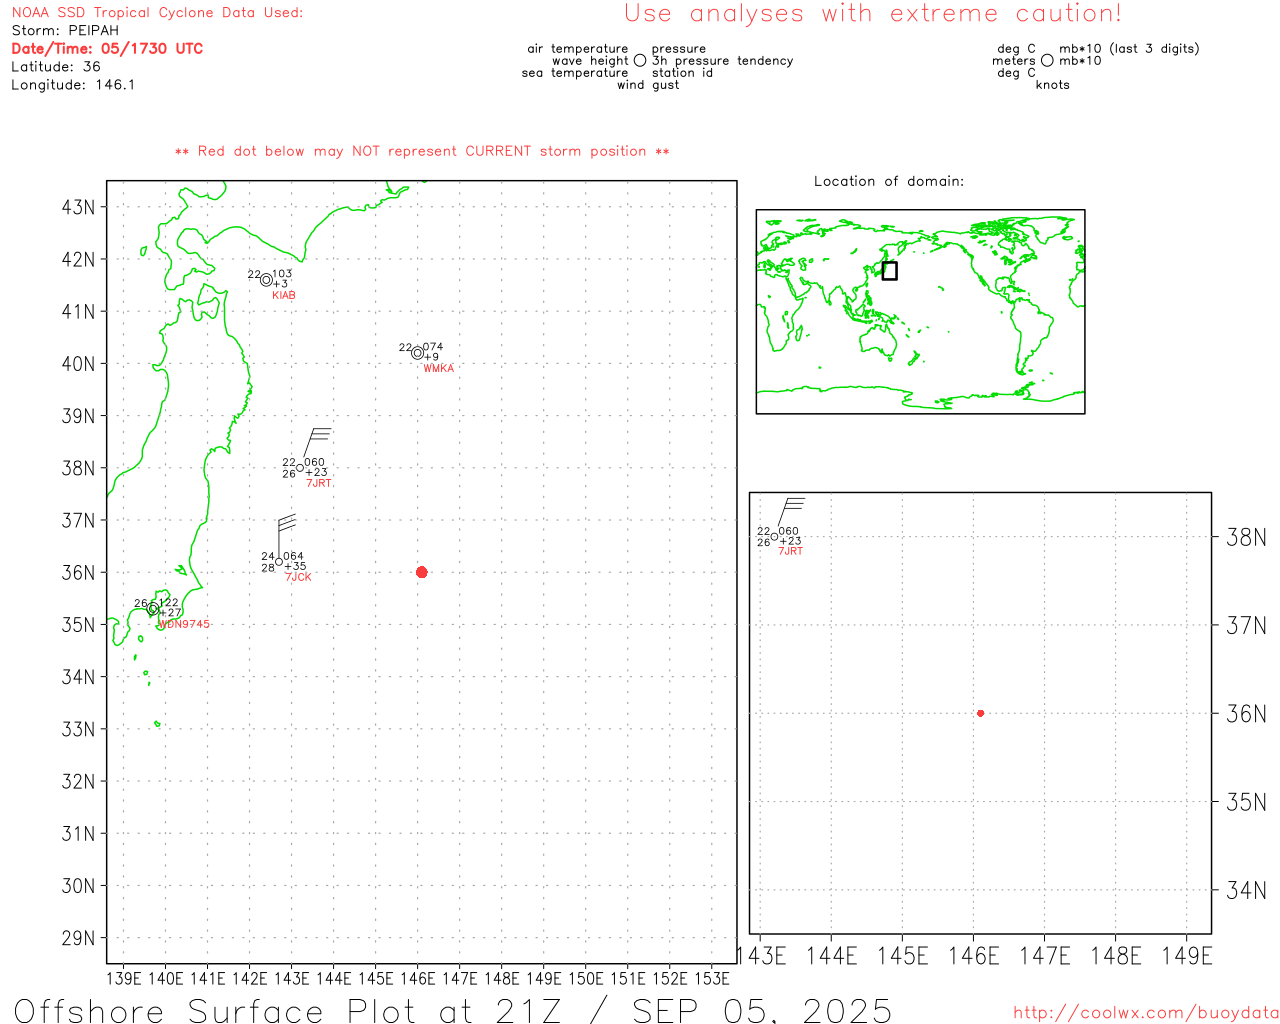Click the world locator map thumbnail
Image resolution: width=1280 pixels, height=1024 pixels.
tap(920, 311)
